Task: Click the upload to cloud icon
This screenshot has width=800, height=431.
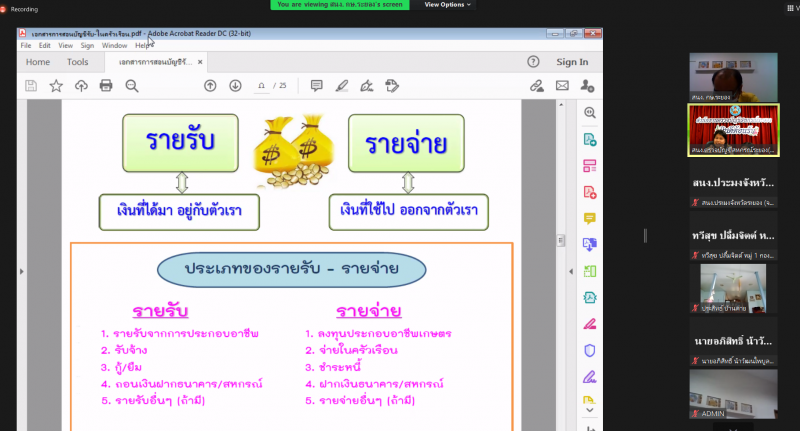Action: (x=81, y=86)
